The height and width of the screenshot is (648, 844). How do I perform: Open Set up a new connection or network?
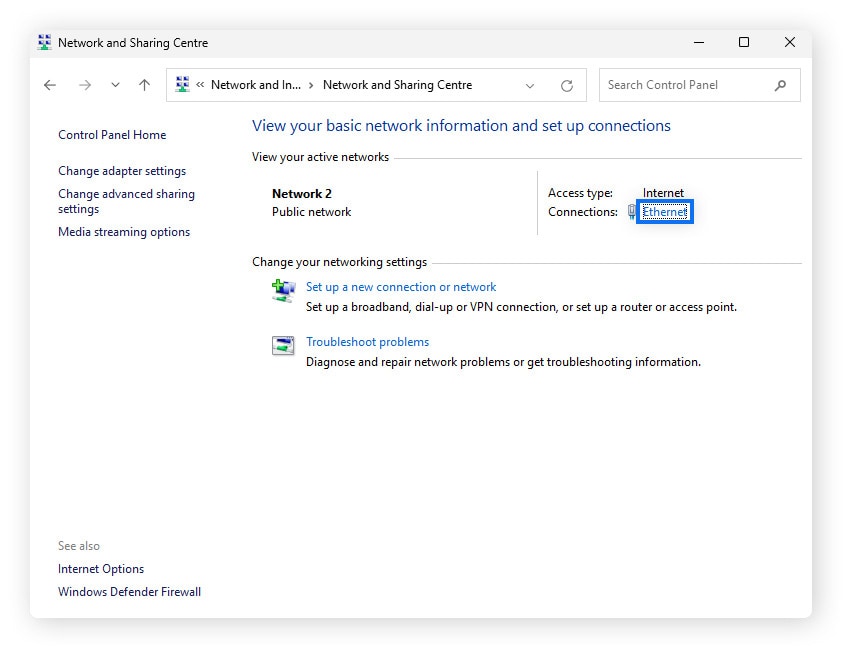(401, 287)
